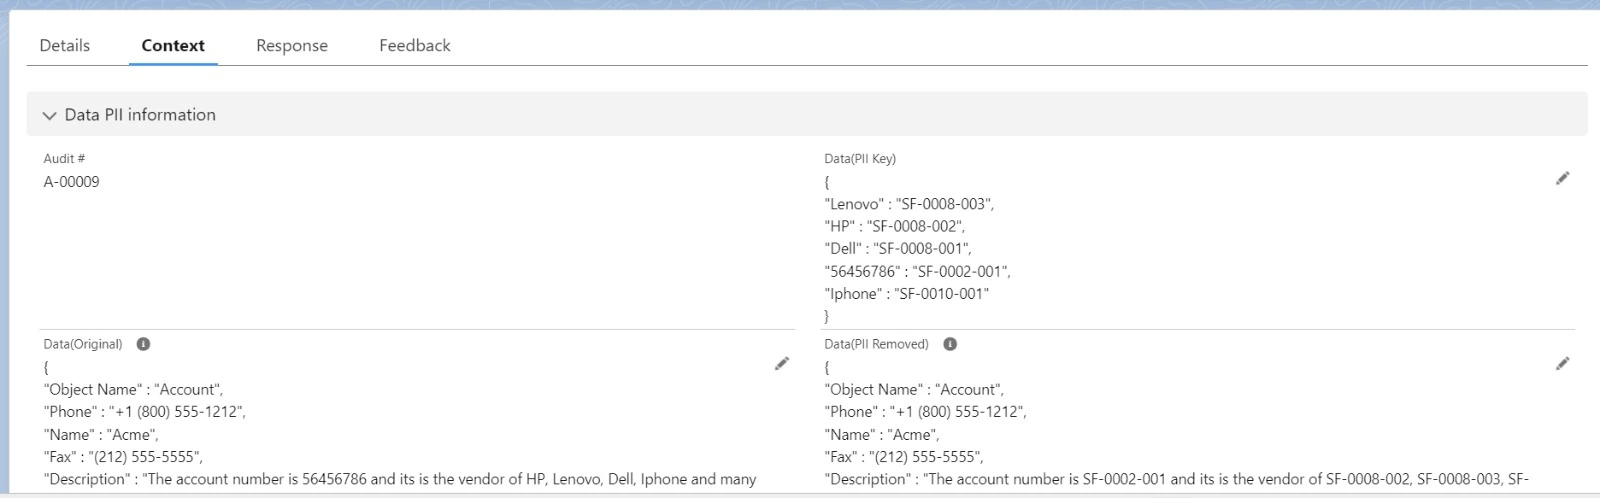Open the Response tab
The width and height of the screenshot is (1600, 498).
pos(291,46)
